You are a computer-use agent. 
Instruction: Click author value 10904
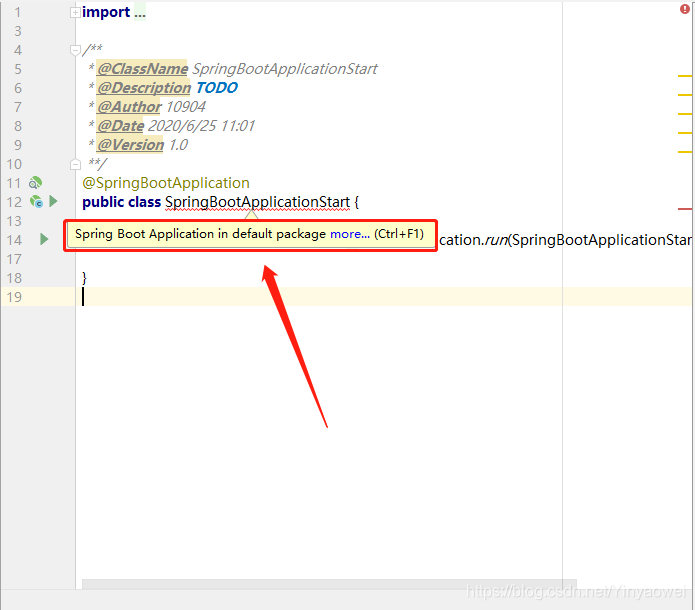pos(186,107)
